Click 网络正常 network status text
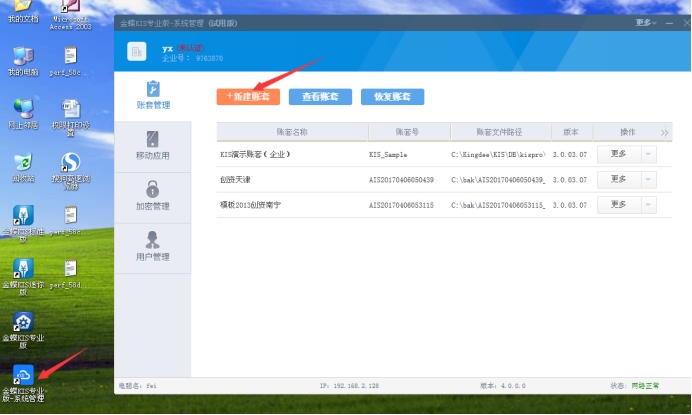692x415 pixels. pos(645,386)
